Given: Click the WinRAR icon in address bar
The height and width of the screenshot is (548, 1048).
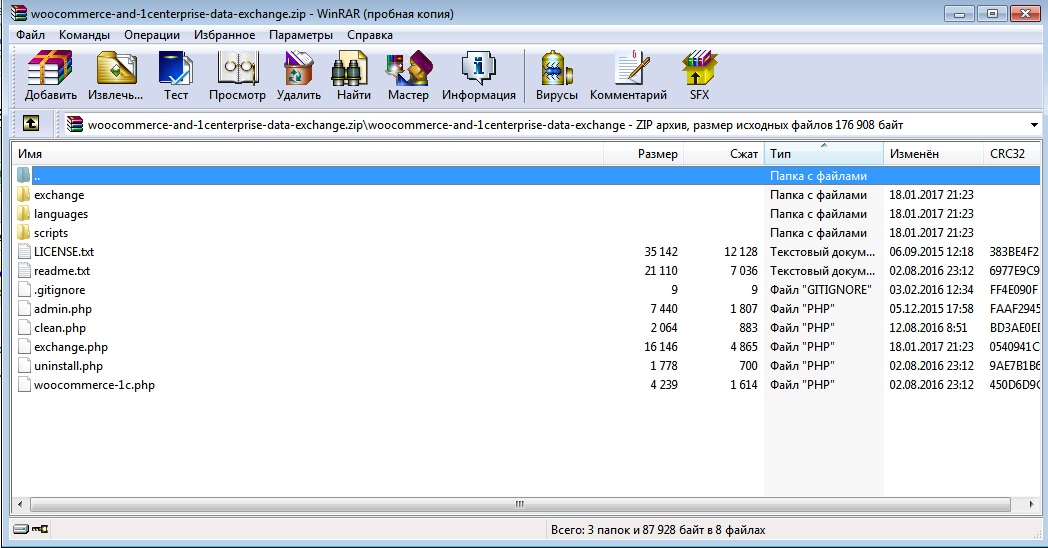Looking at the screenshot, I should click(x=75, y=124).
